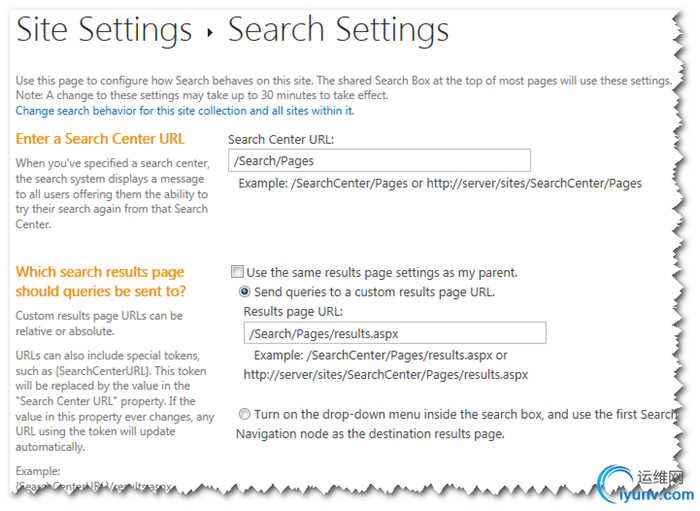The height and width of the screenshot is (511, 700).
Task: Check Use the same results page settings
Action: [x=237, y=272]
